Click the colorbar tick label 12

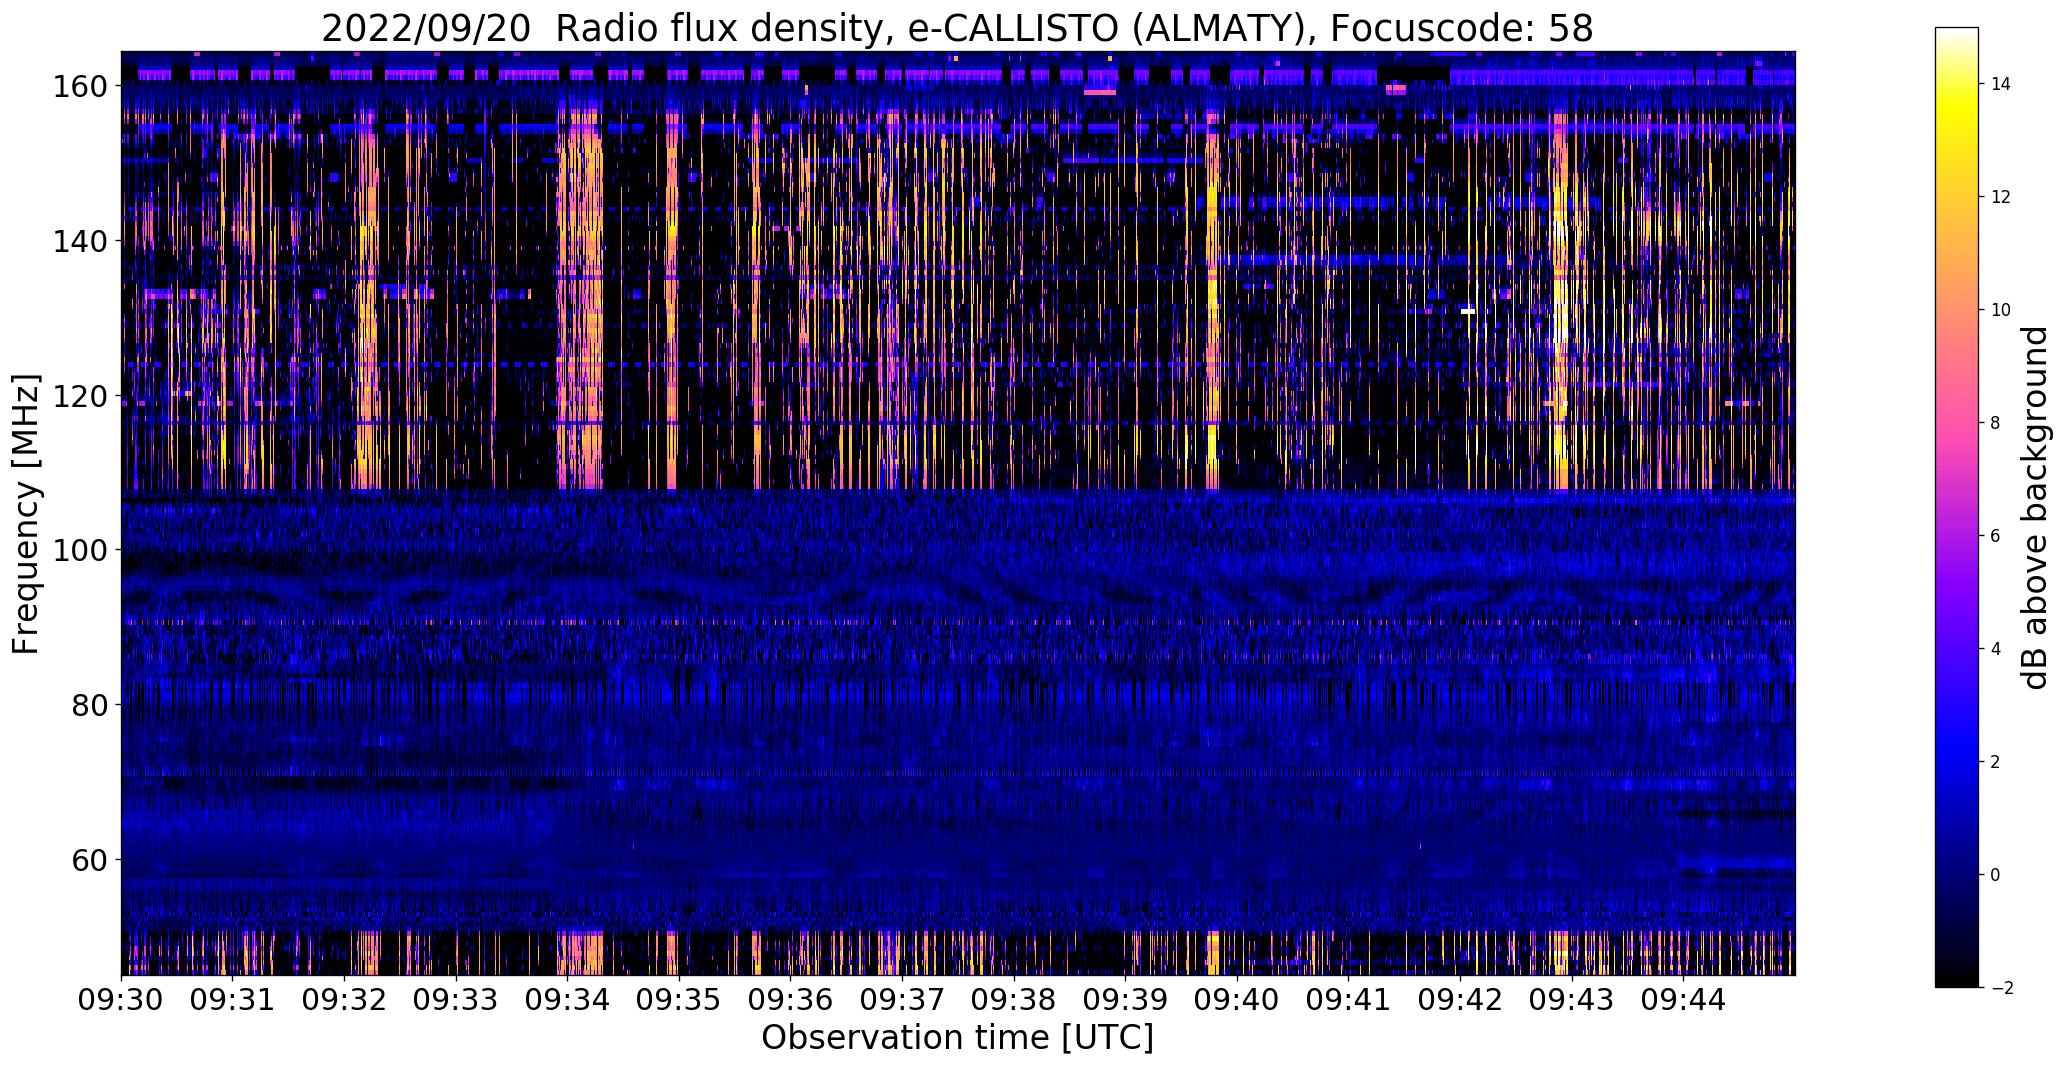[2000, 197]
